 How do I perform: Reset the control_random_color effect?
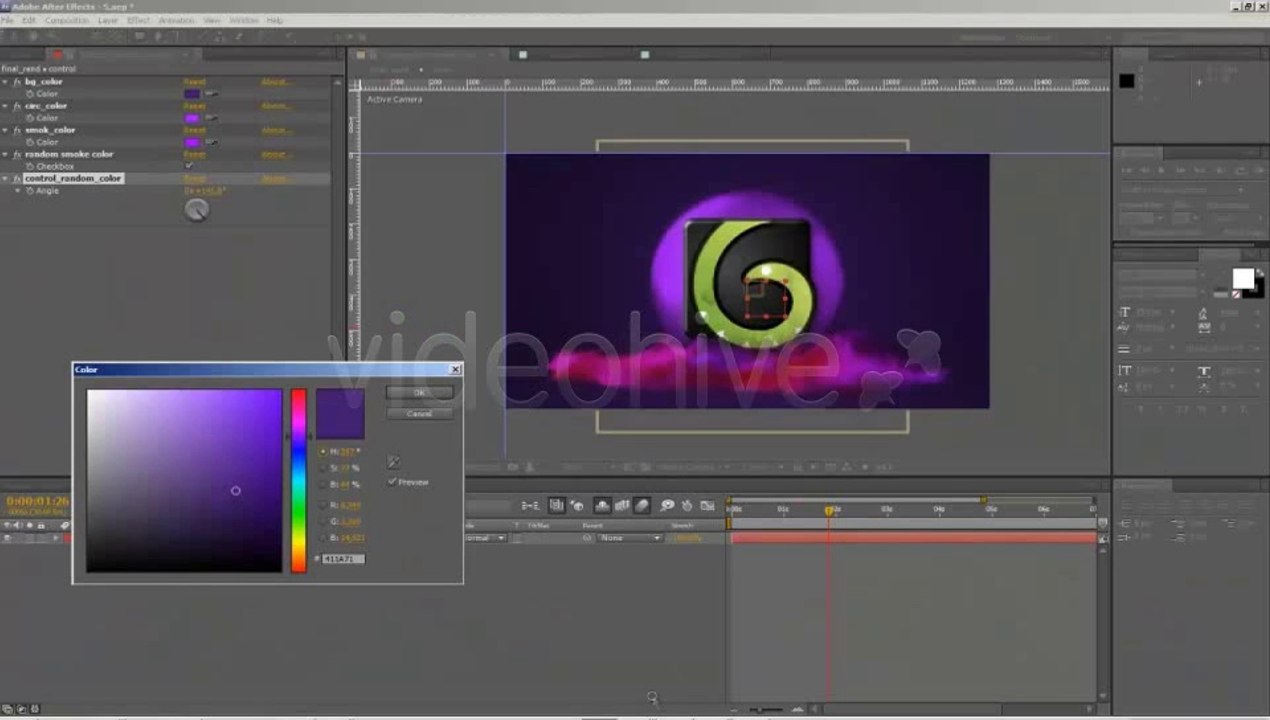pos(195,178)
